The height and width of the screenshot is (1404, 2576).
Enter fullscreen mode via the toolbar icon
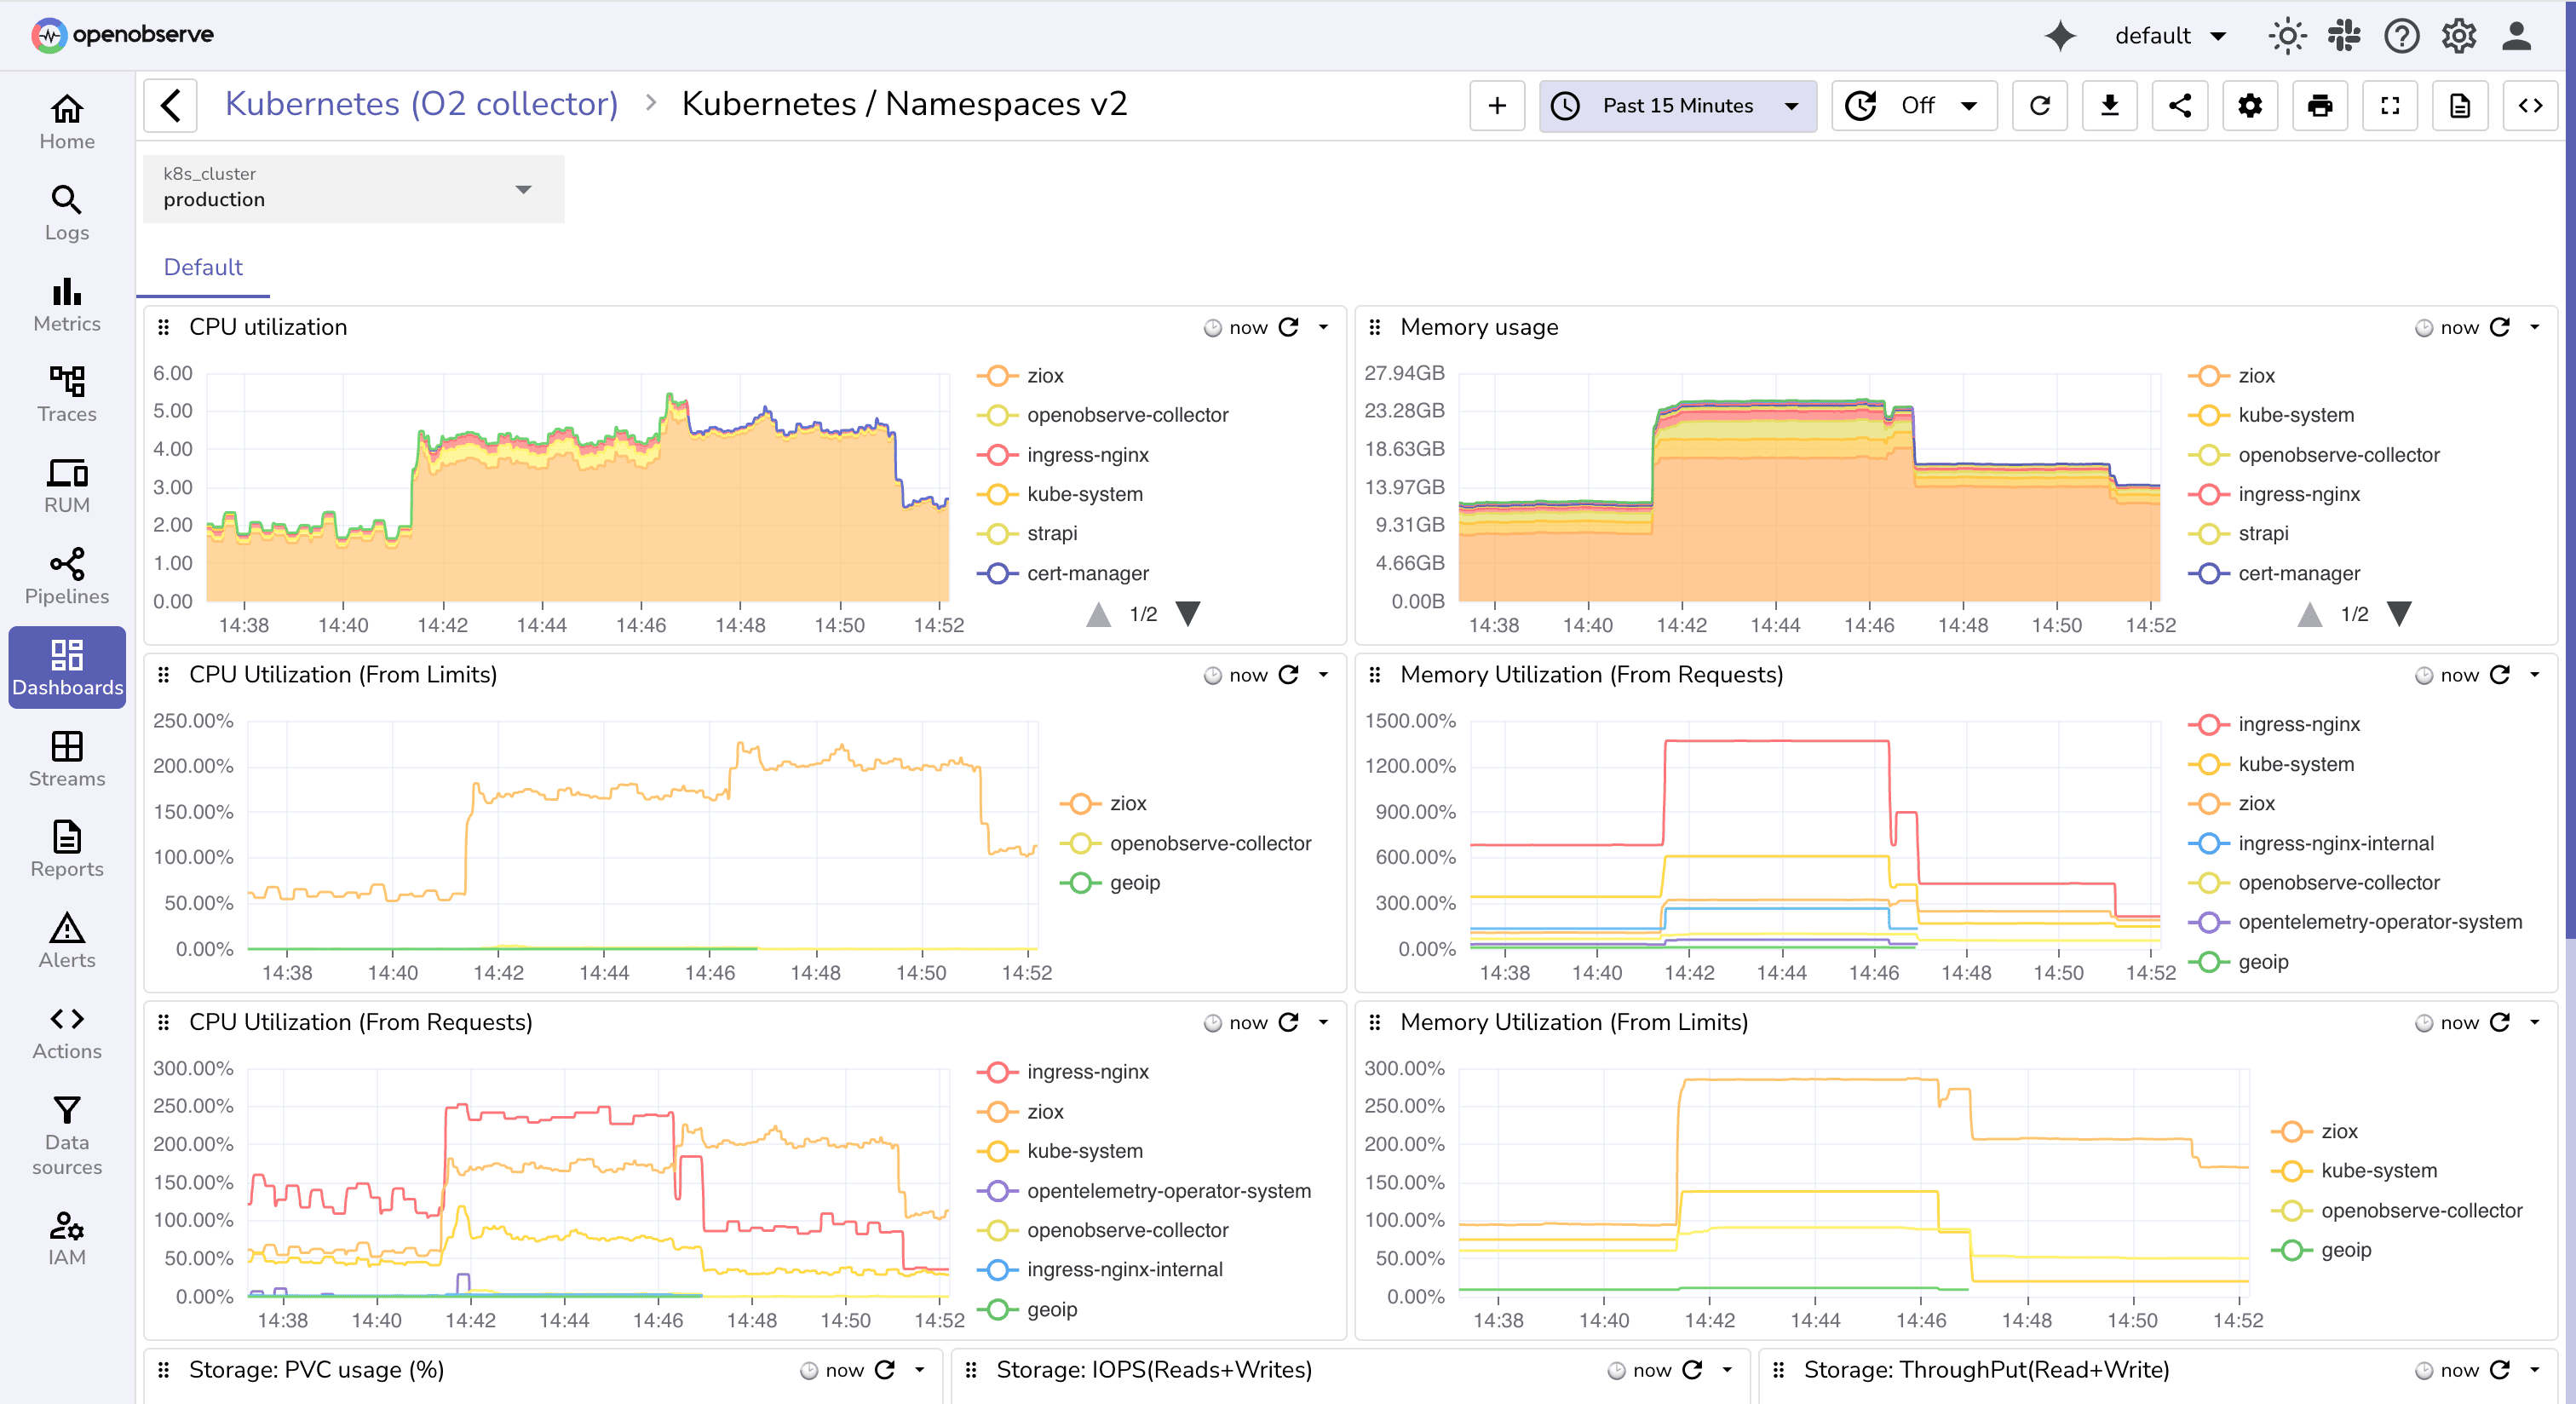coord(2390,105)
